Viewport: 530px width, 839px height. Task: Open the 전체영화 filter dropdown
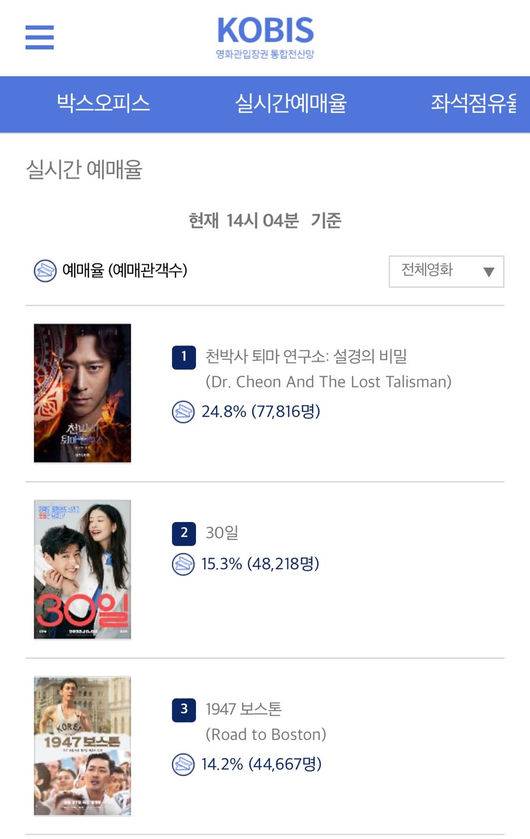pyautogui.click(x=446, y=271)
